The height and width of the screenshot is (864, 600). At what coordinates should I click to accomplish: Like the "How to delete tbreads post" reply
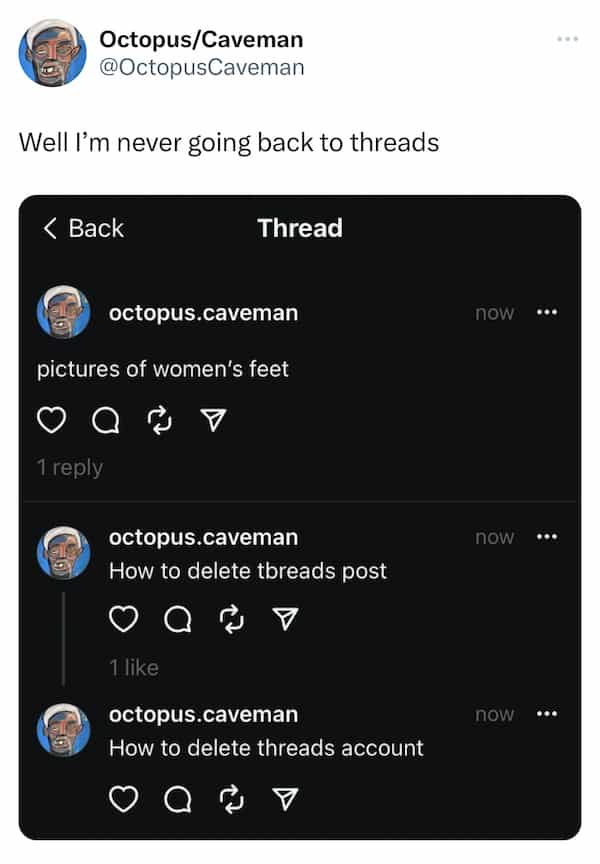point(122,621)
